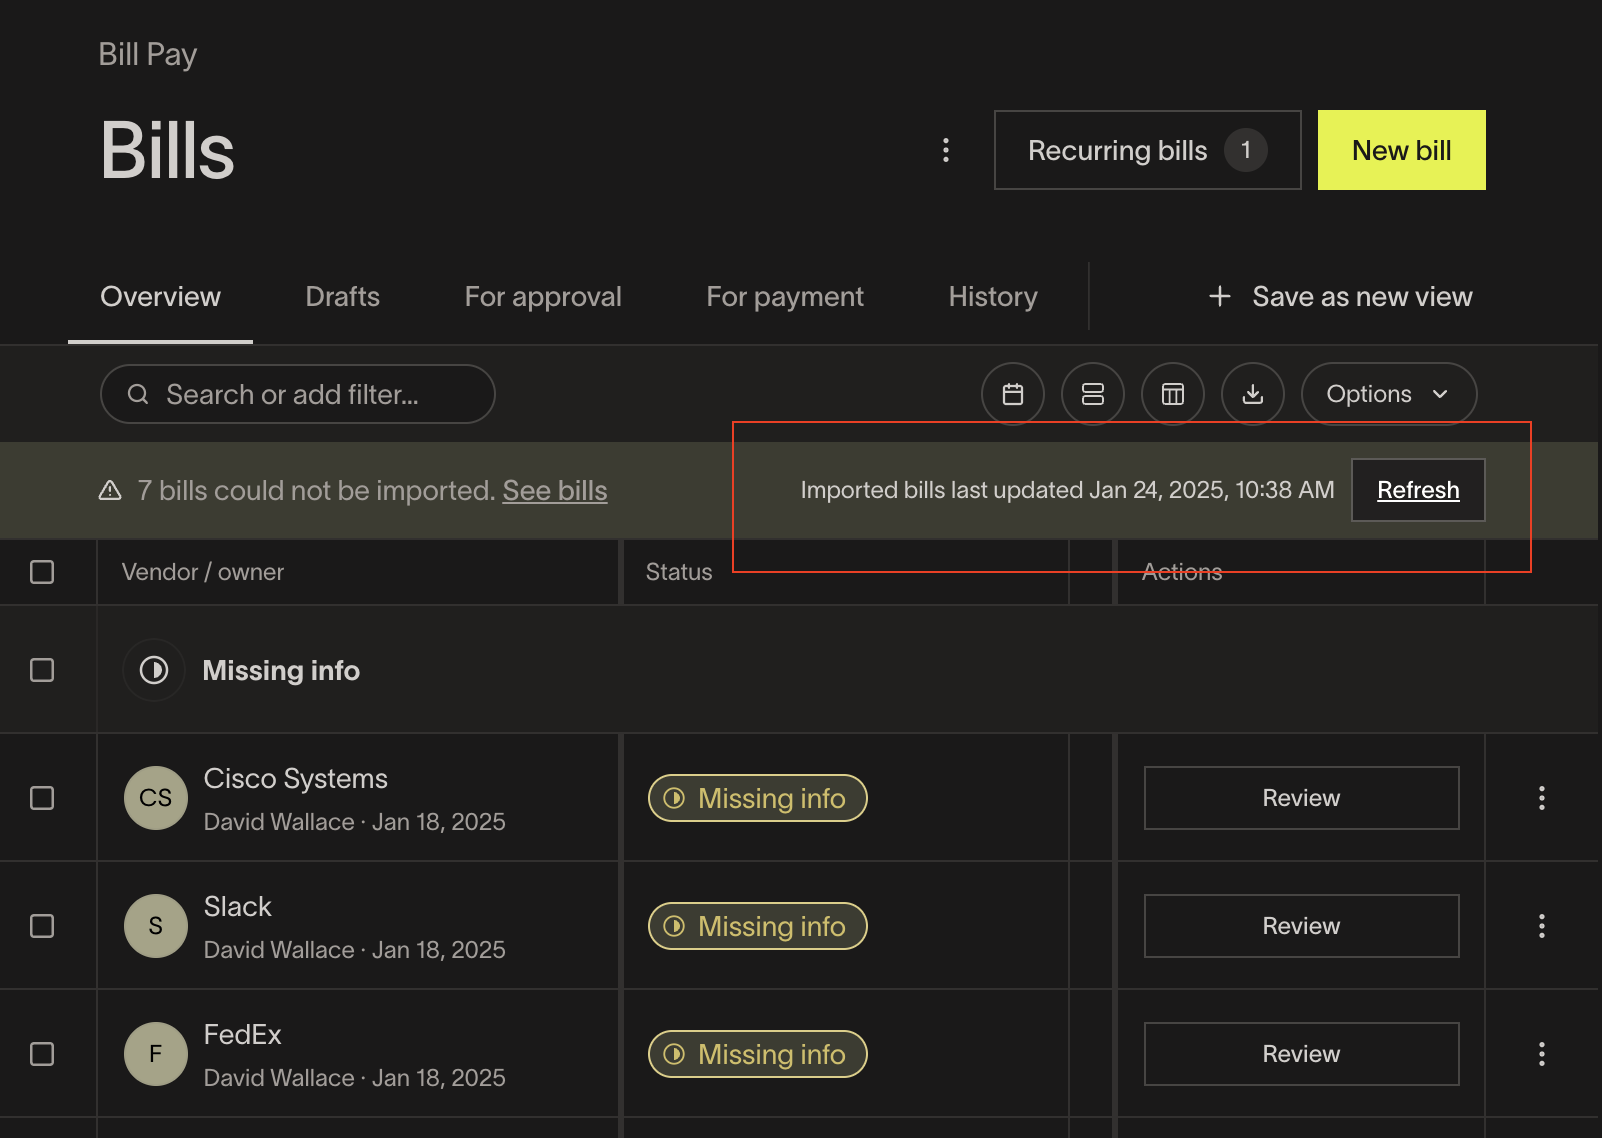Click the Slack vendor name

tap(238, 906)
